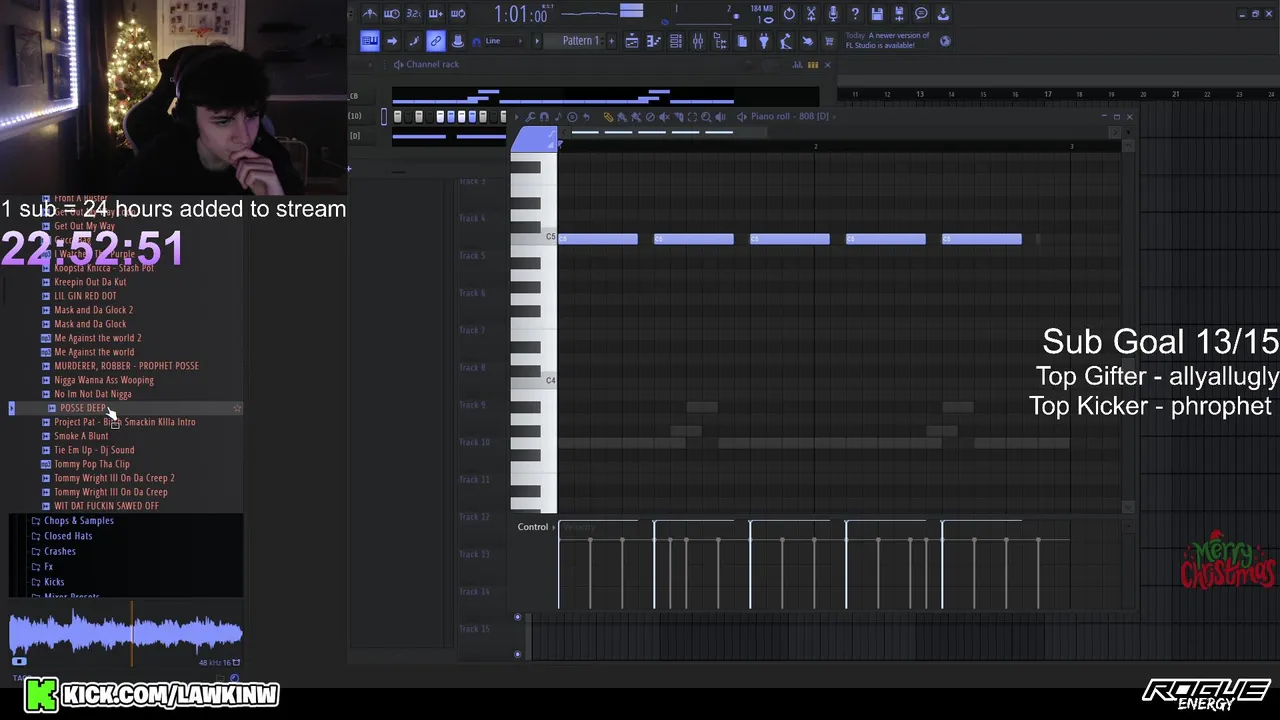Open the Control lane selector in piano roll
Viewport: 1280px width, 720px height.
pyautogui.click(x=537, y=527)
